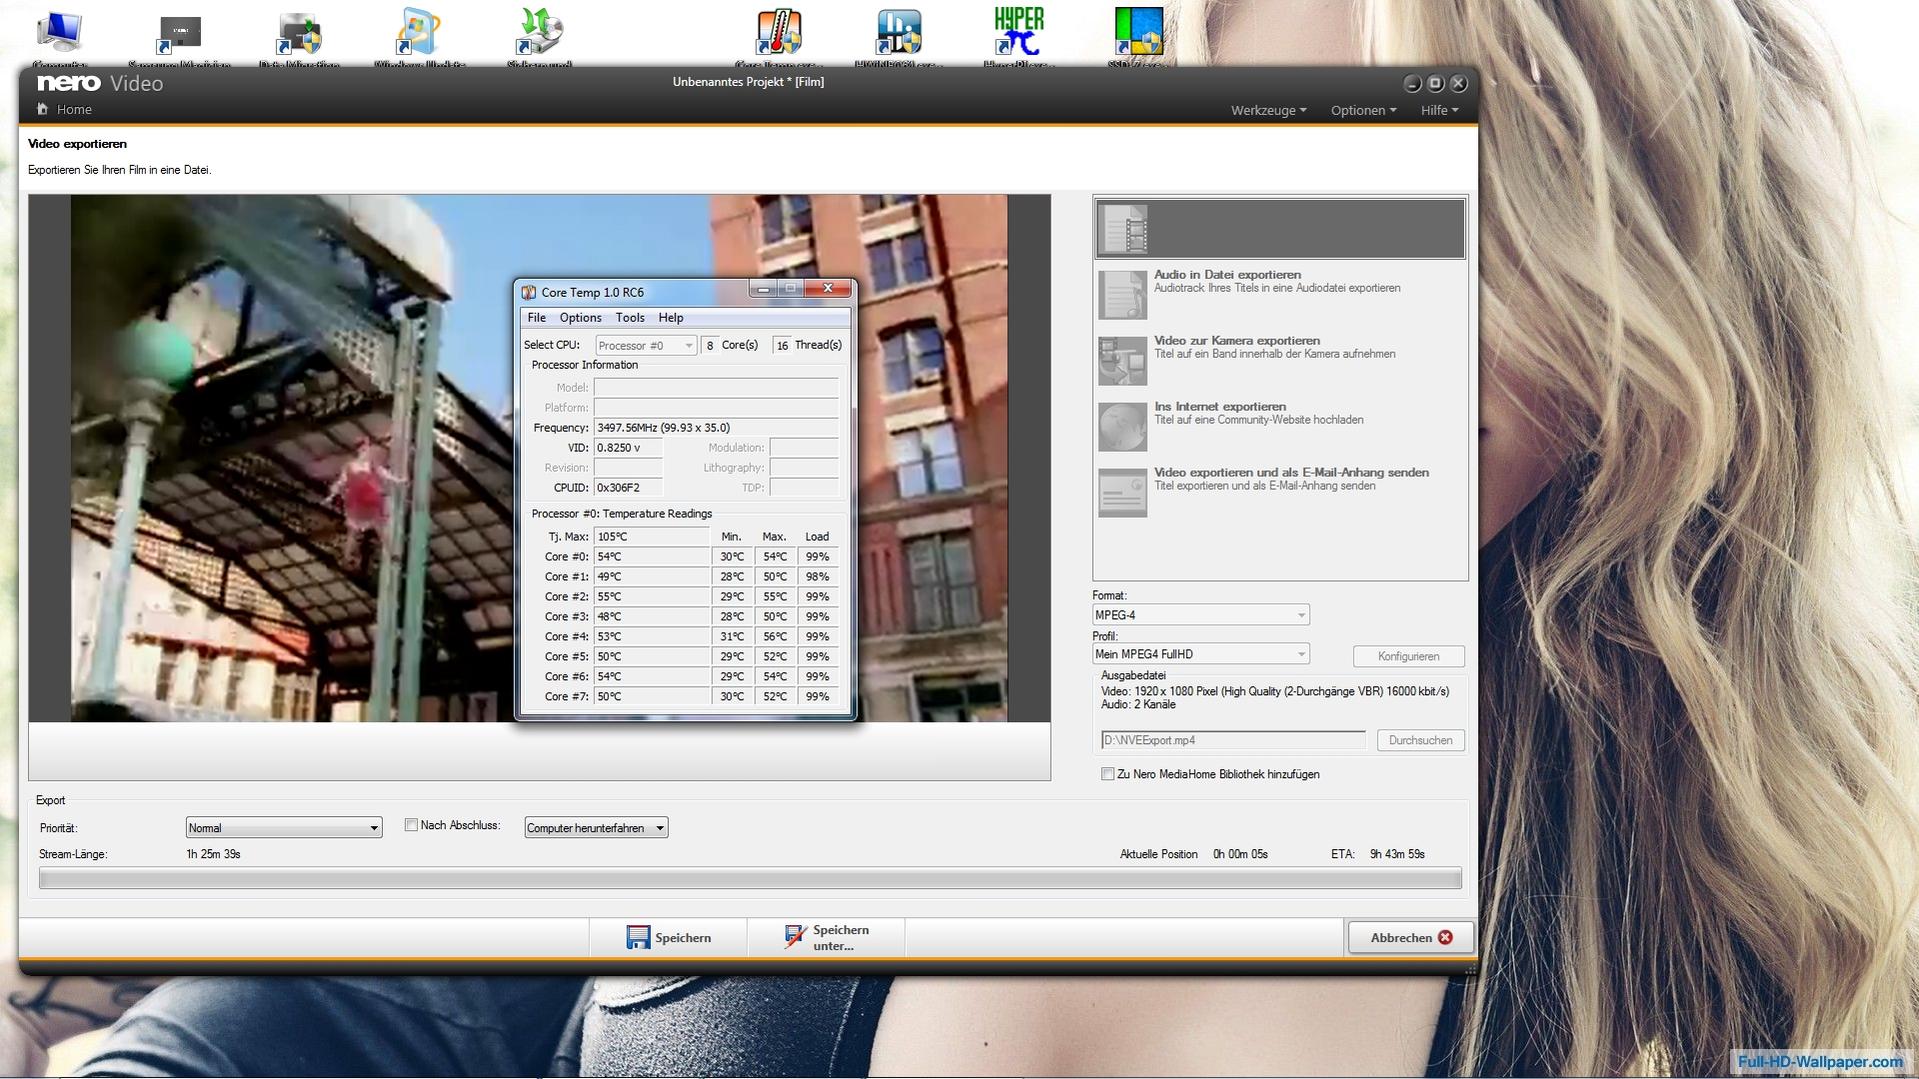
Task: Click the Core(s) count field showing 8
Action: coord(710,345)
